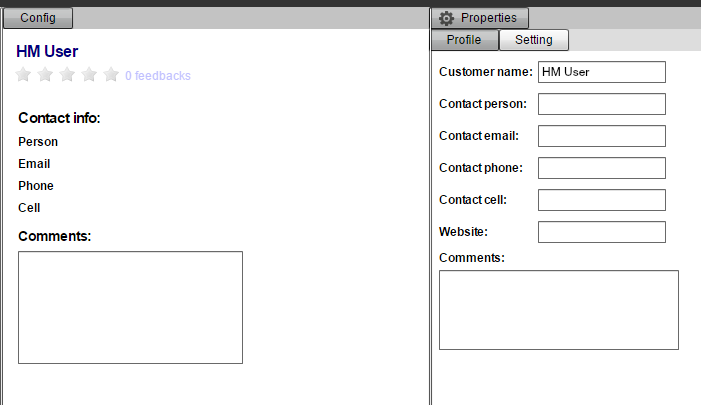
Task: Open the Config tab
Action: [x=38, y=18]
